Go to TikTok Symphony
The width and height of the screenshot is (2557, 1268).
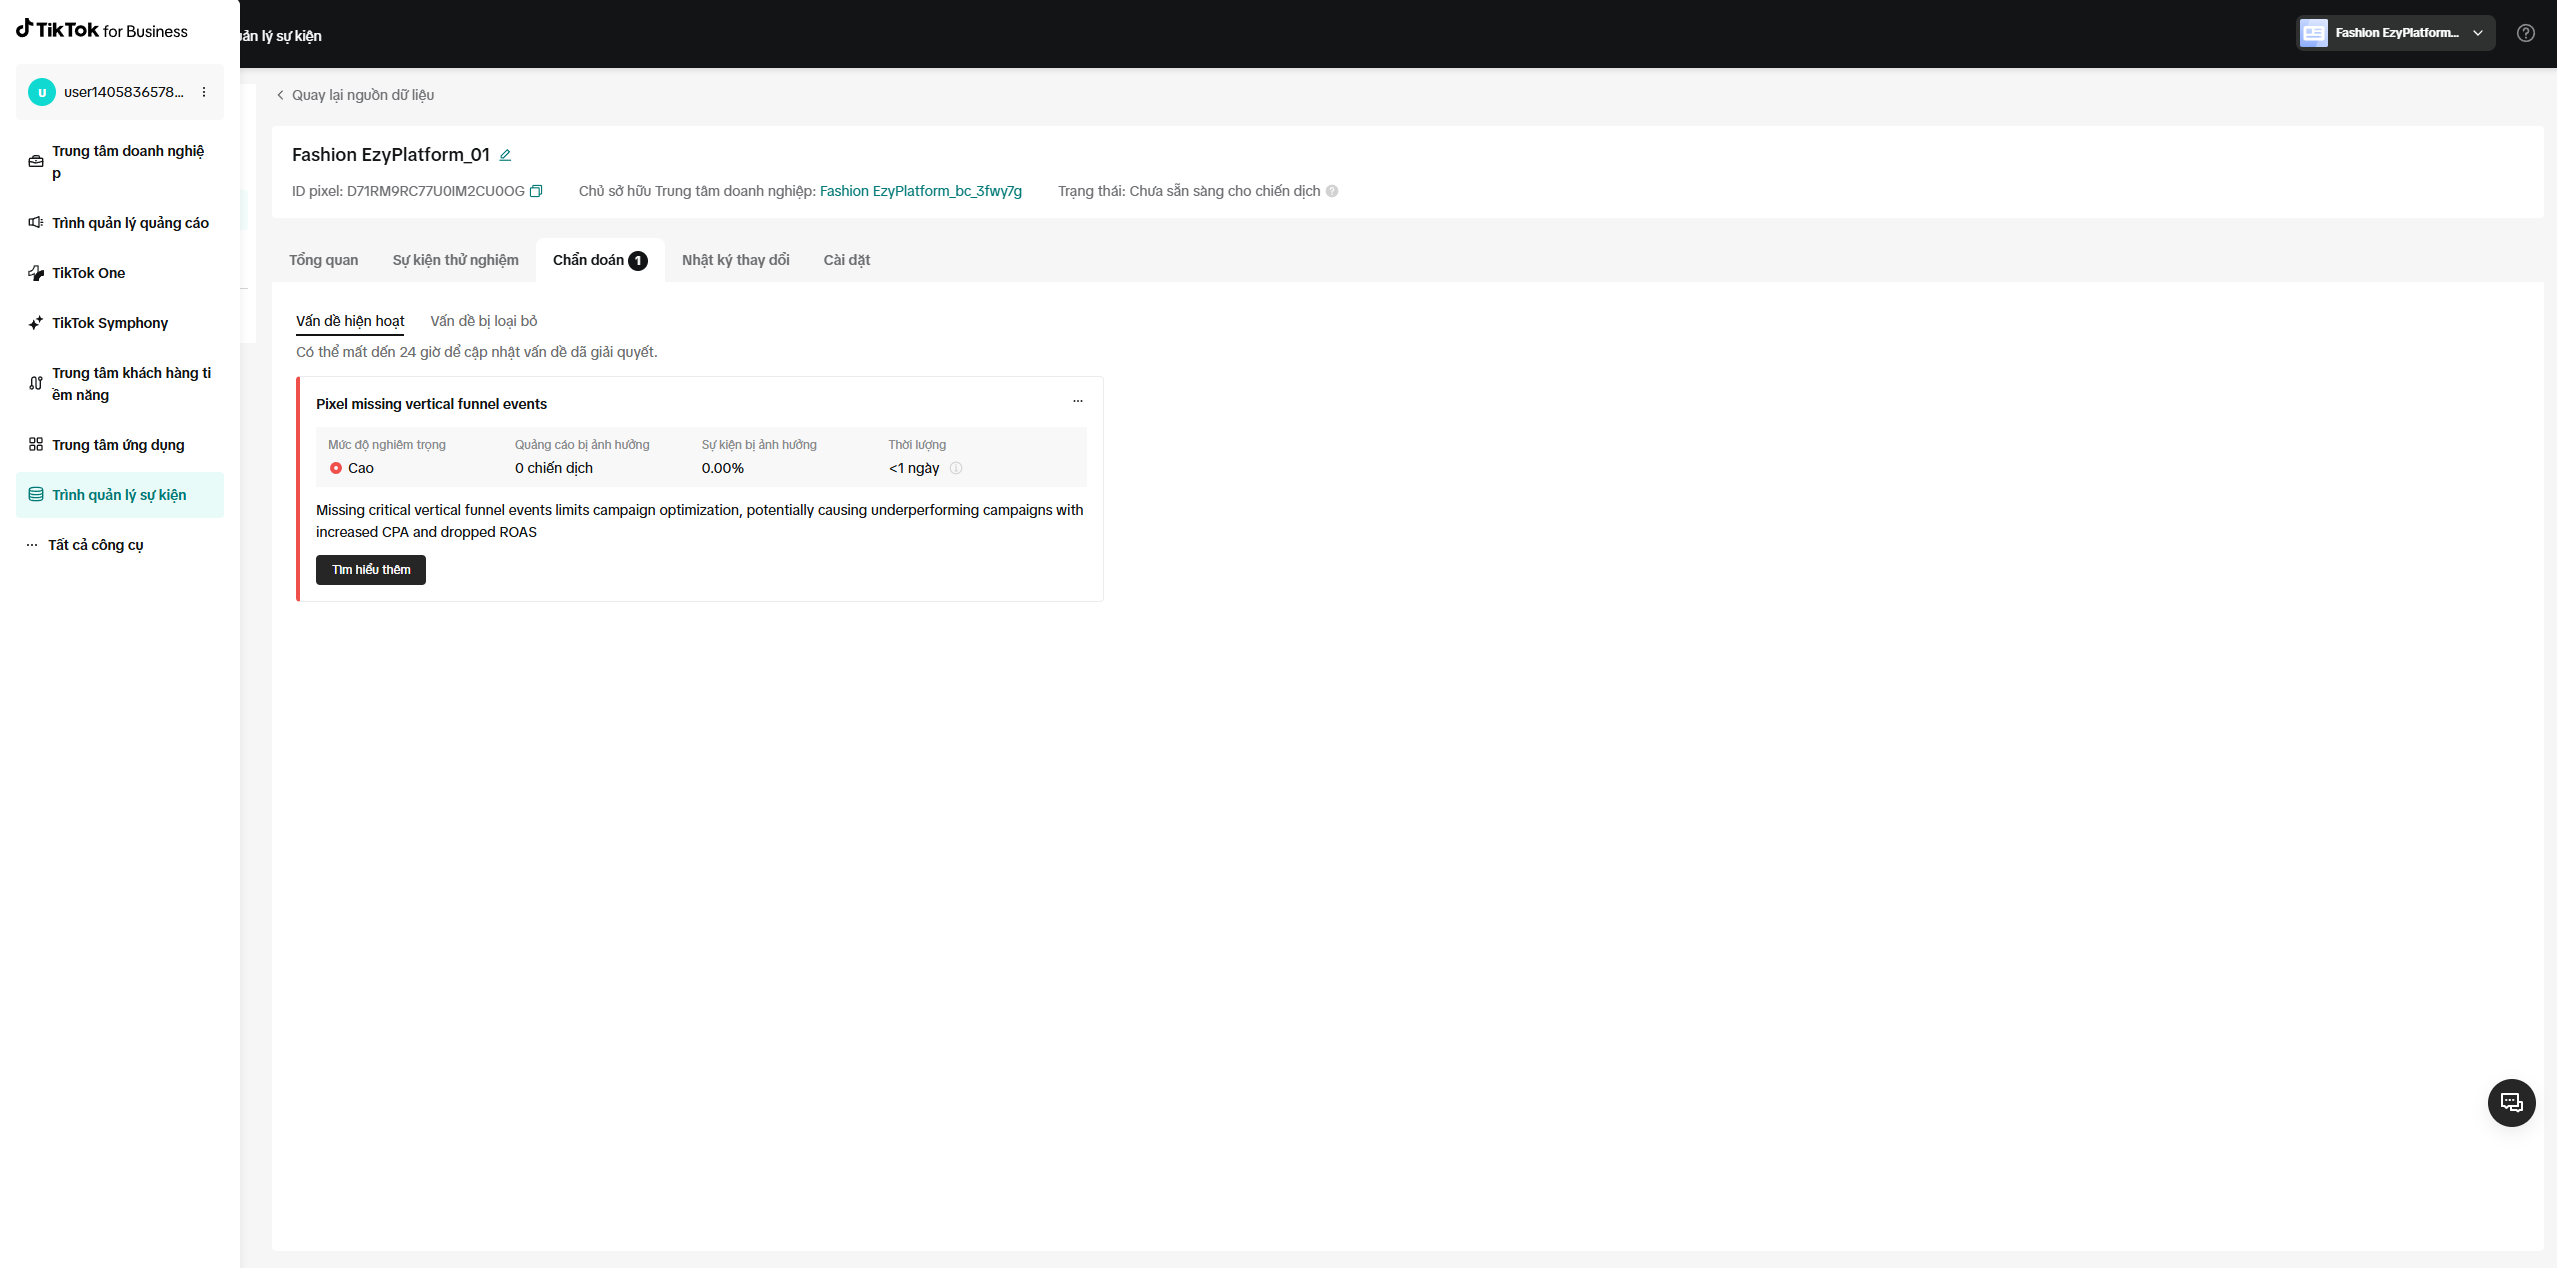pos(120,323)
